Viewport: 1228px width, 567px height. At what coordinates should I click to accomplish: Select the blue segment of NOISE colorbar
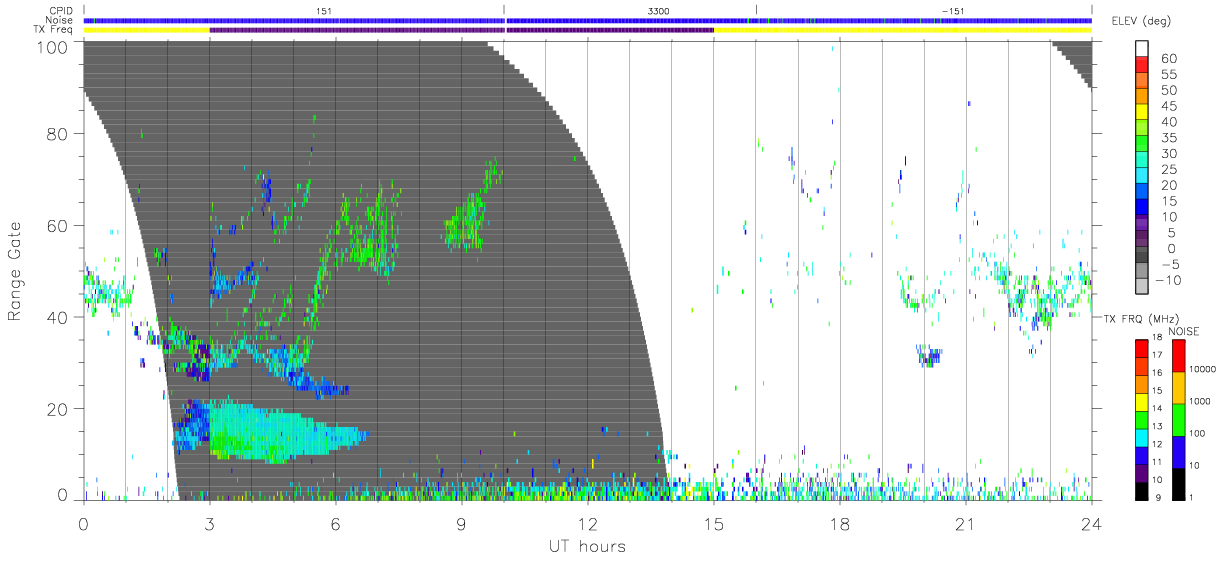click(1179, 451)
